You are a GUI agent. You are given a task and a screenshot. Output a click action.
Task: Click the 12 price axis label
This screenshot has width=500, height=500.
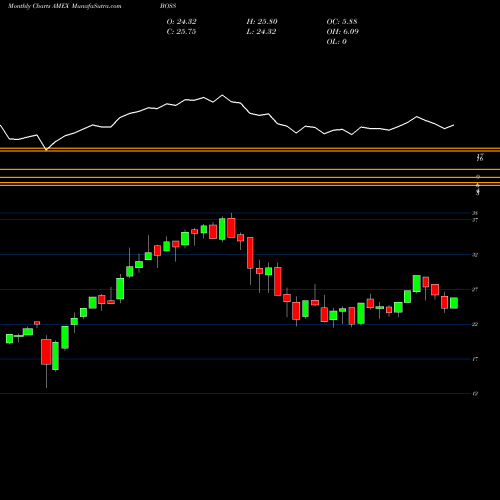click(475, 394)
